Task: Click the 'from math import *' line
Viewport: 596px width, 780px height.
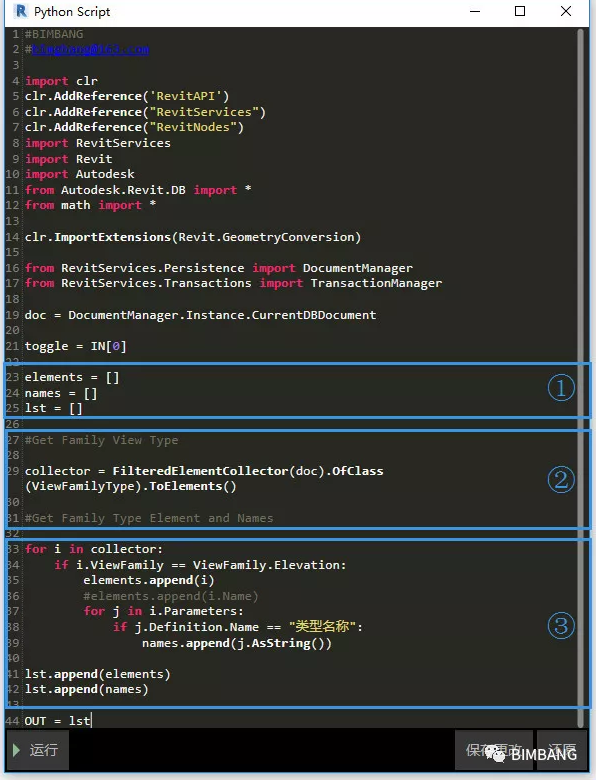Action: point(91,205)
